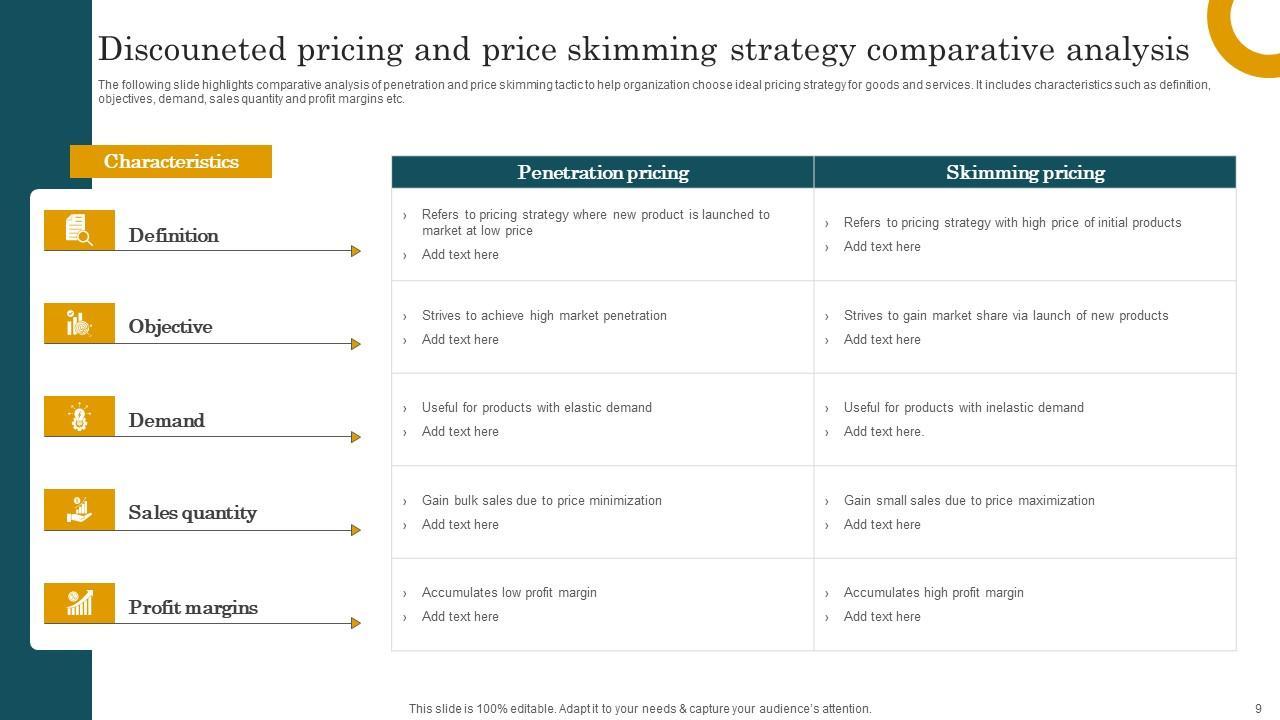The height and width of the screenshot is (720, 1280).
Task: Click 'Strives to achieve high market penetration' text
Action: point(544,315)
